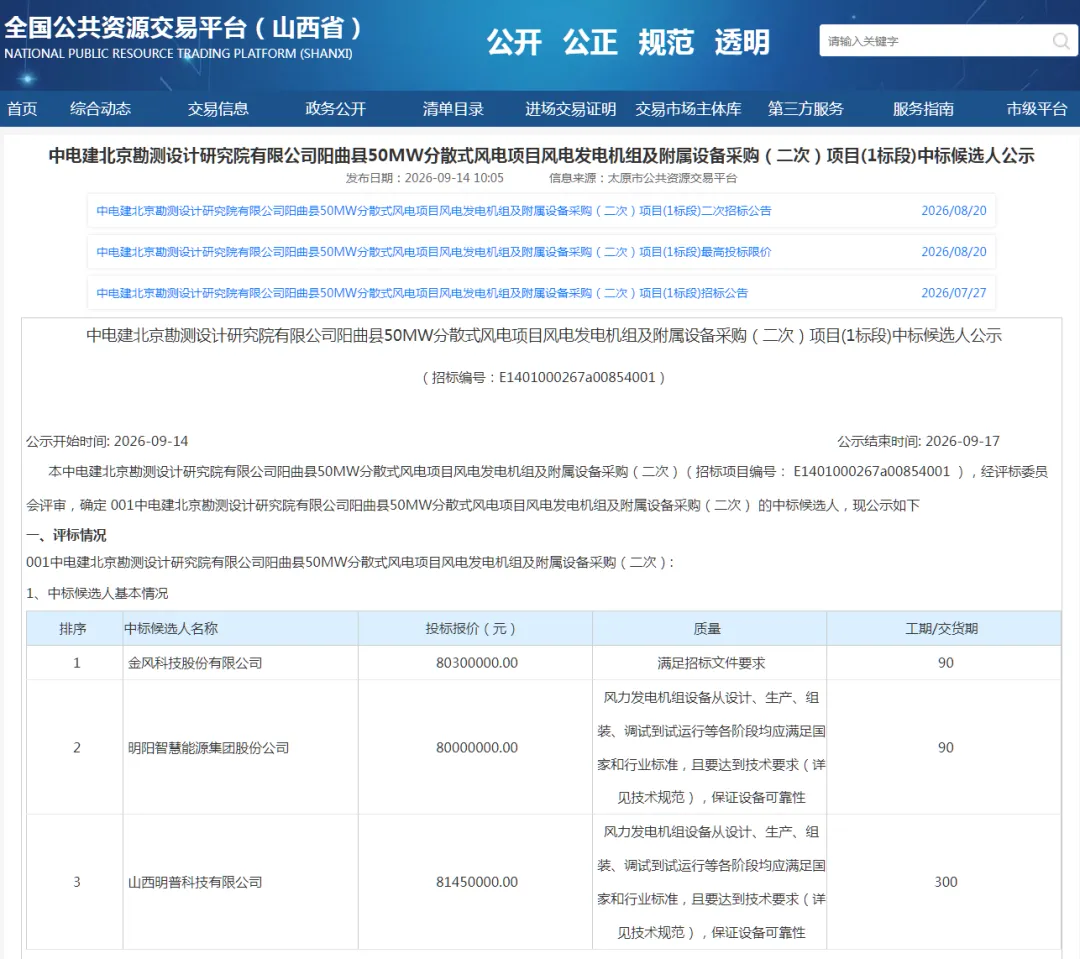
Task: Click the search magnifier icon
Action: coord(1061,41)
